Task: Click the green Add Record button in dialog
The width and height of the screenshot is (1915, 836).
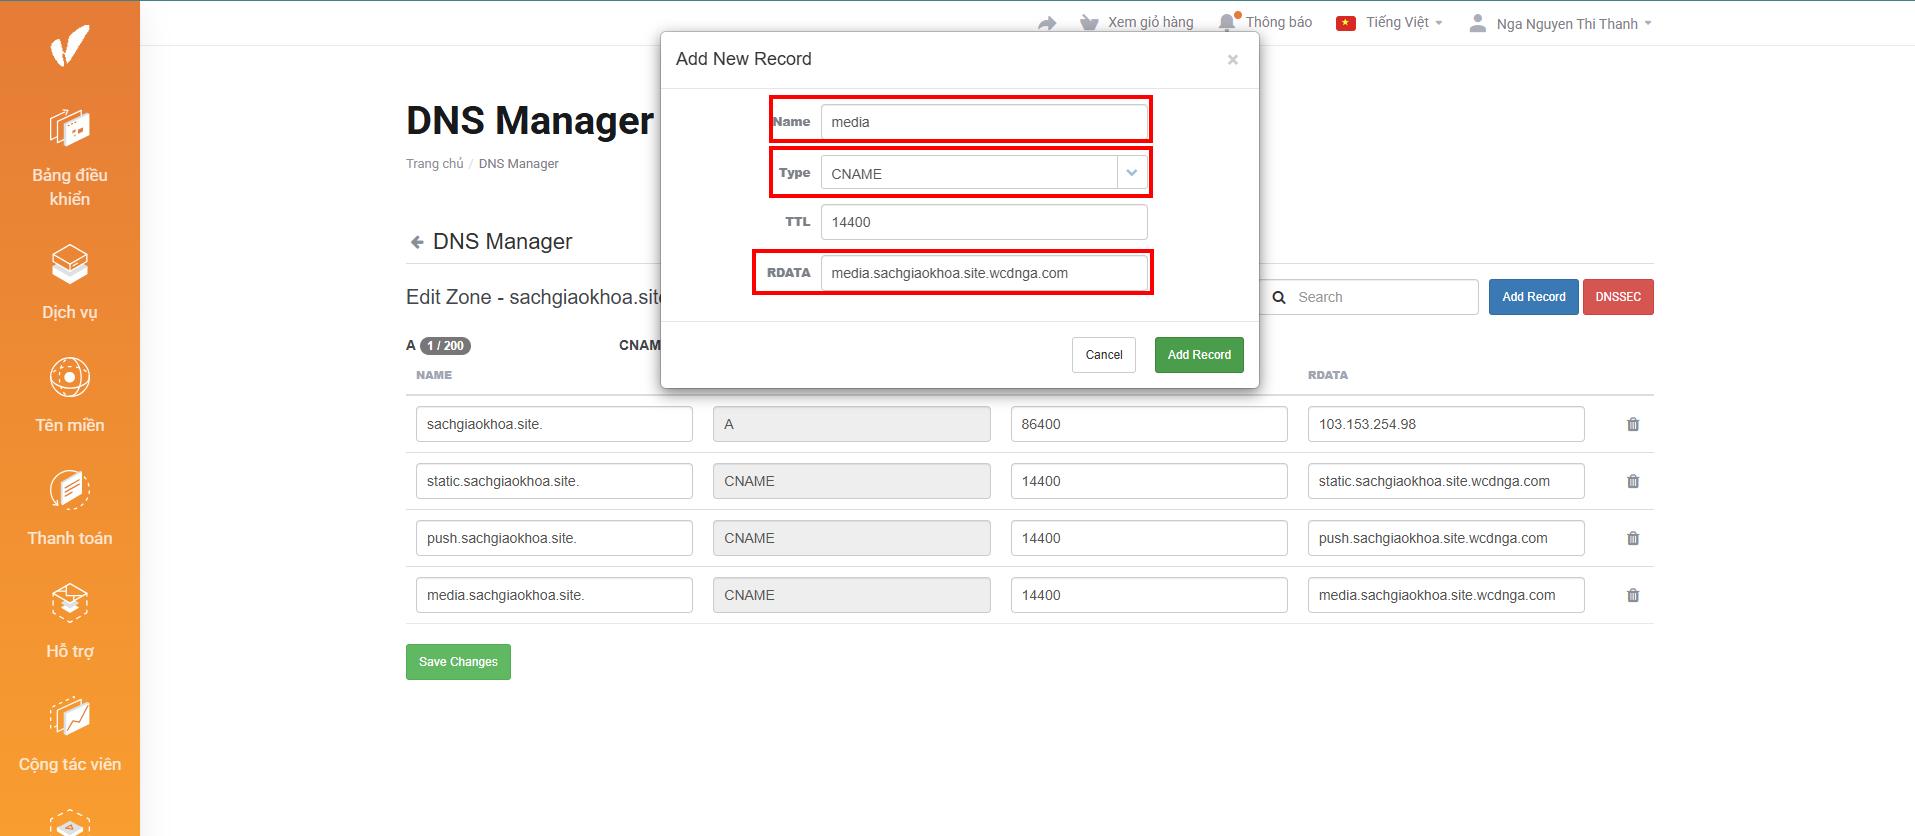Action: (1198, 355)
